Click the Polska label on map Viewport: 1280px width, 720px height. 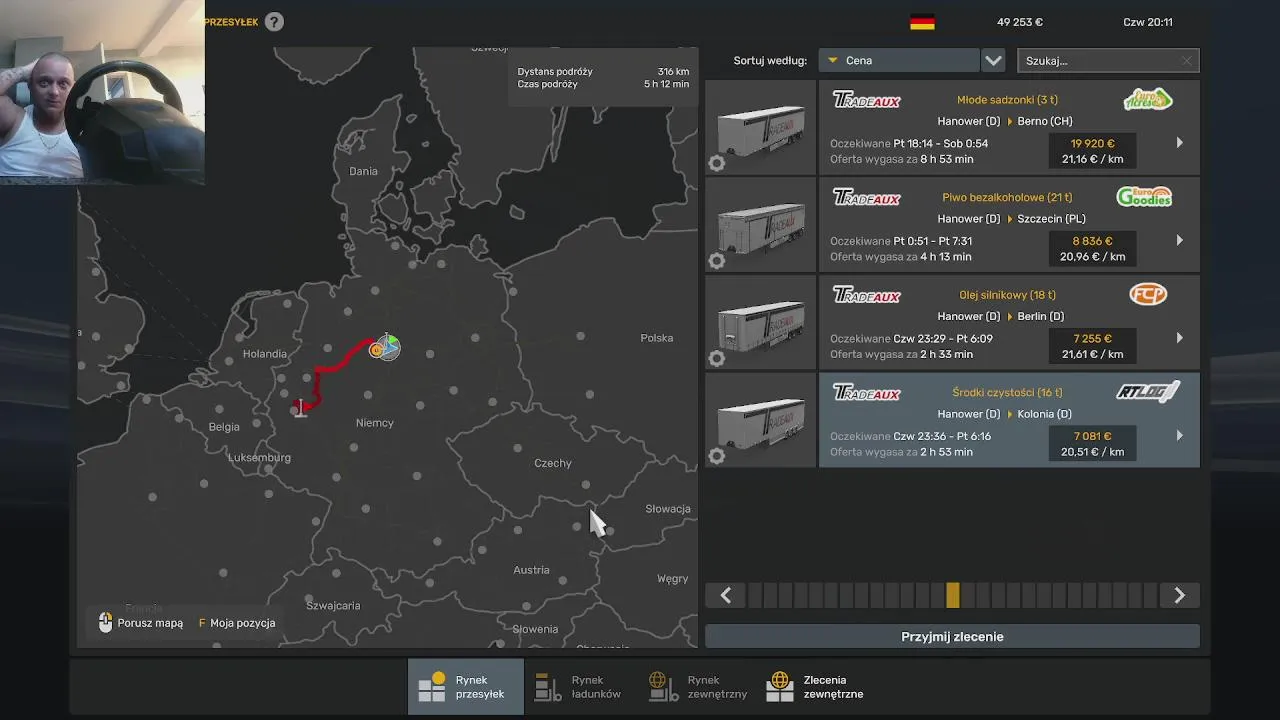click(656, 338)
